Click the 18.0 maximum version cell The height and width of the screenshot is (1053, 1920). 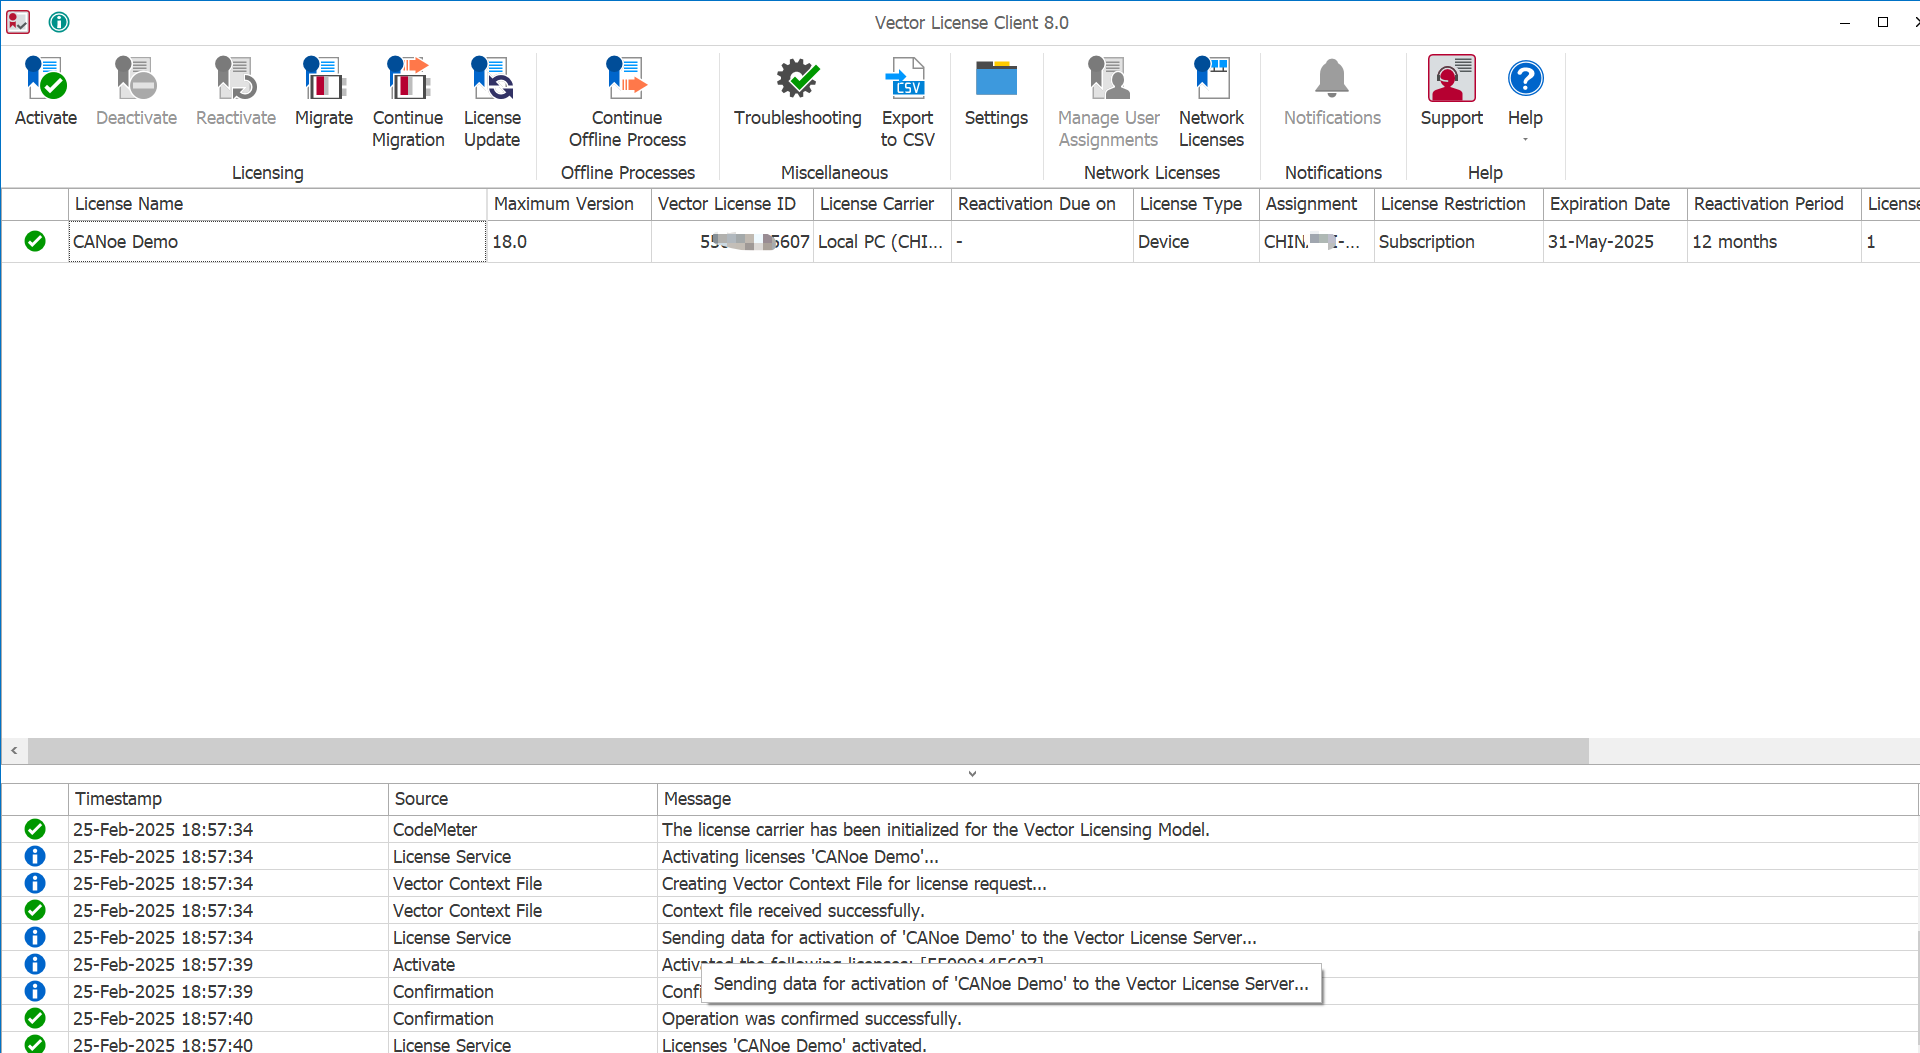point(569,242)
